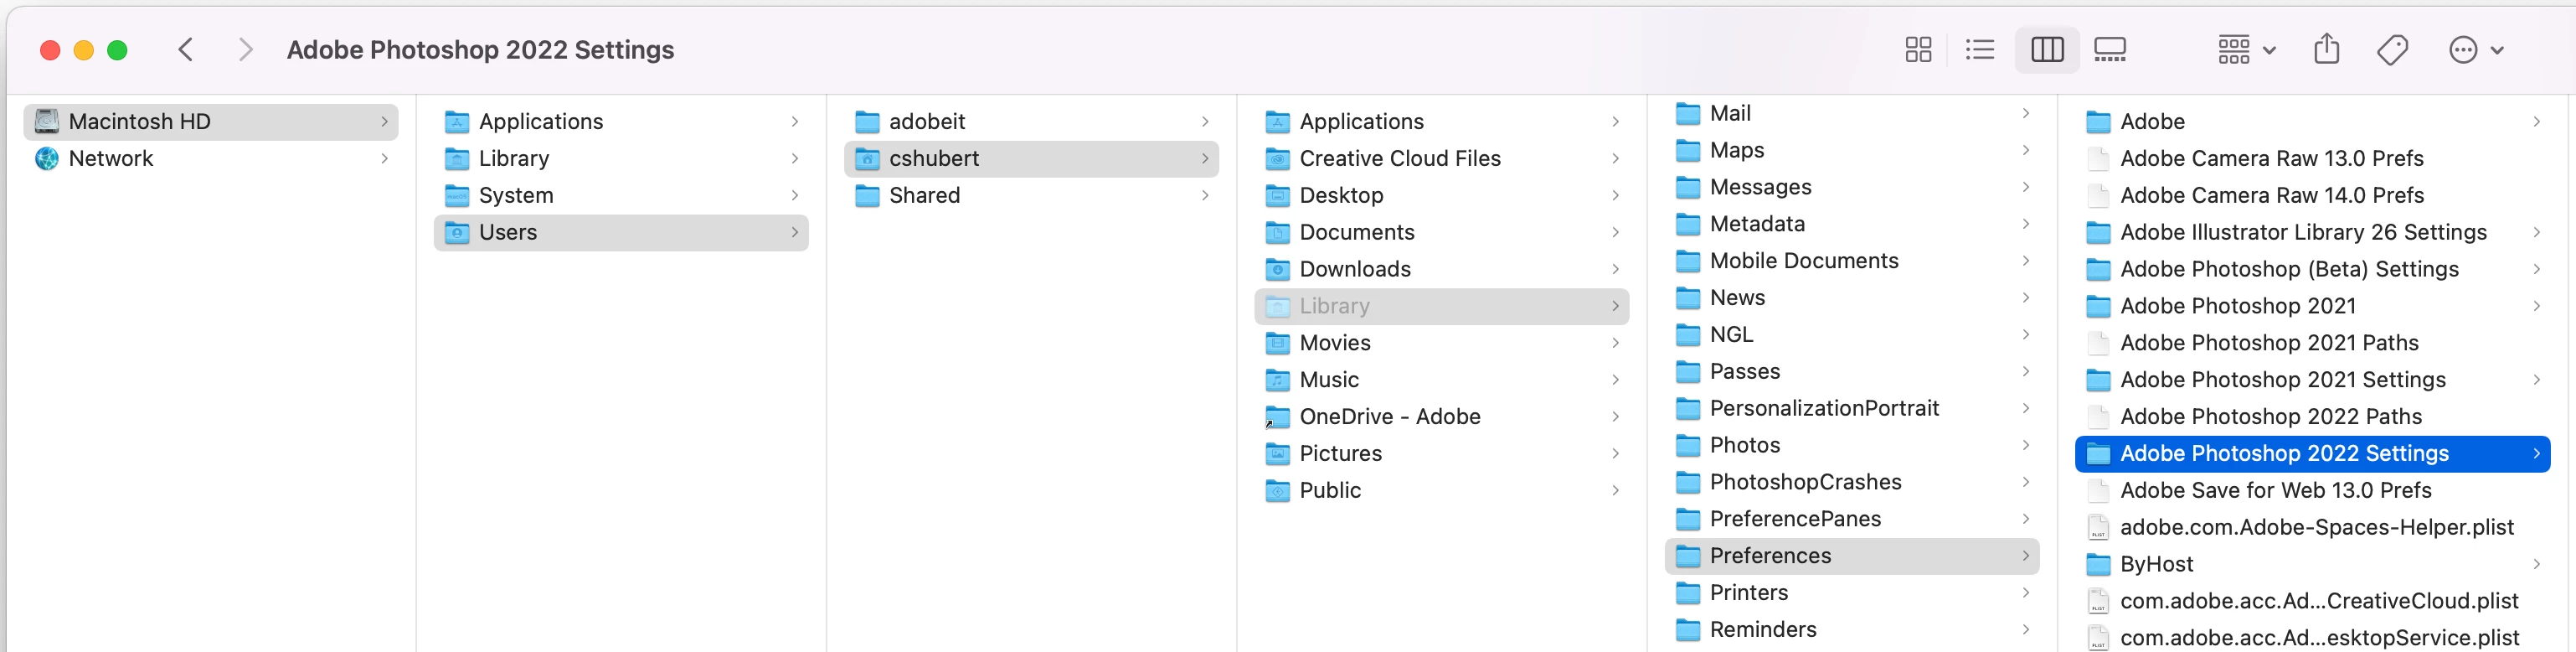
Task: Switch to icon grid view
Action: 1918,50
